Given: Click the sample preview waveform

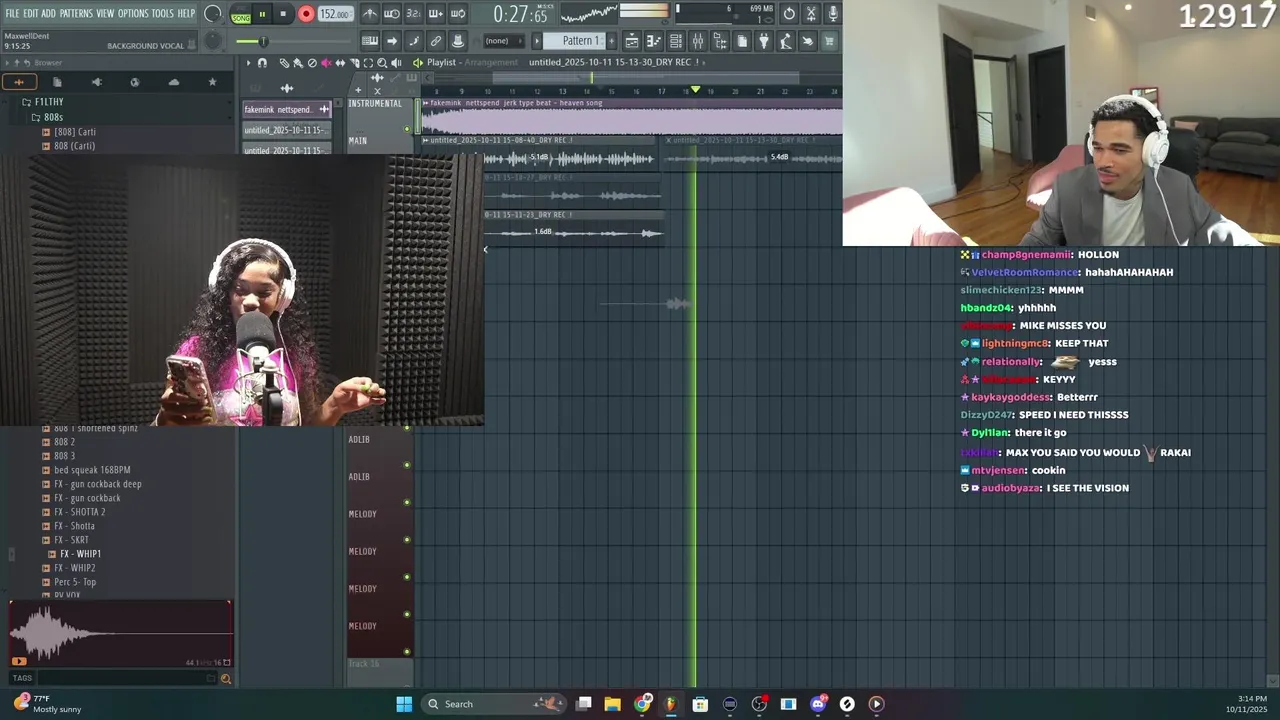Looking at the screenshot, I should tap(120, 634).
